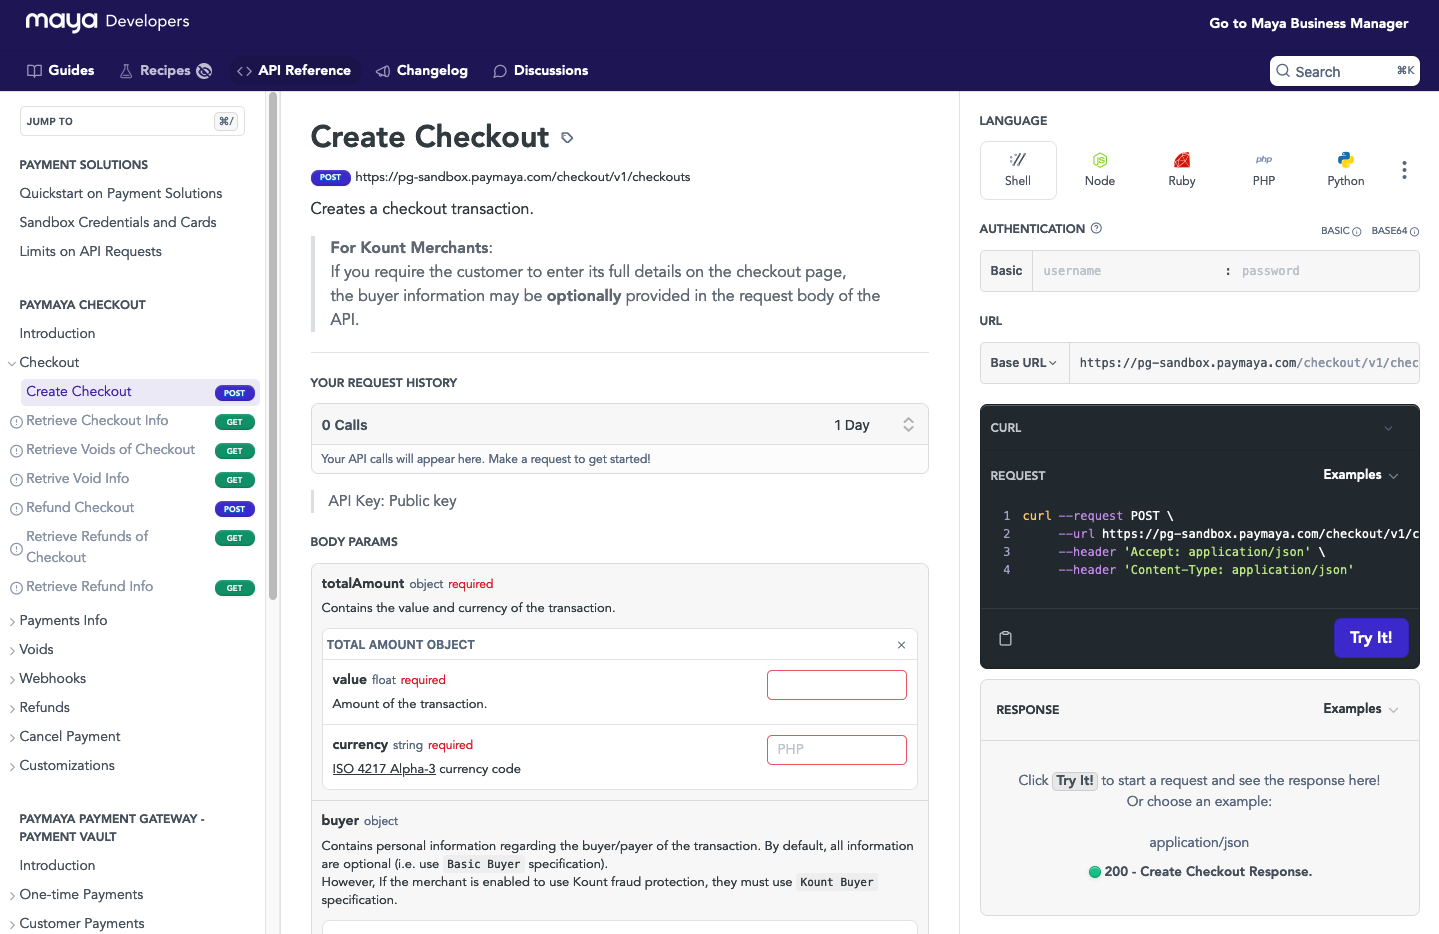
Task: Click the Jump To field
Action: (132, 121)
